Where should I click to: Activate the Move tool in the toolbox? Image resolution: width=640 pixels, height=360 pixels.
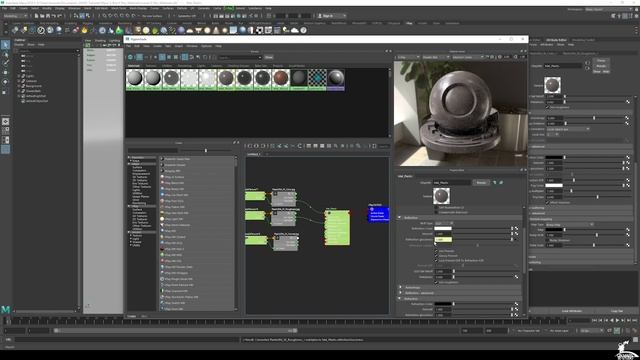[x=5, y=73]
